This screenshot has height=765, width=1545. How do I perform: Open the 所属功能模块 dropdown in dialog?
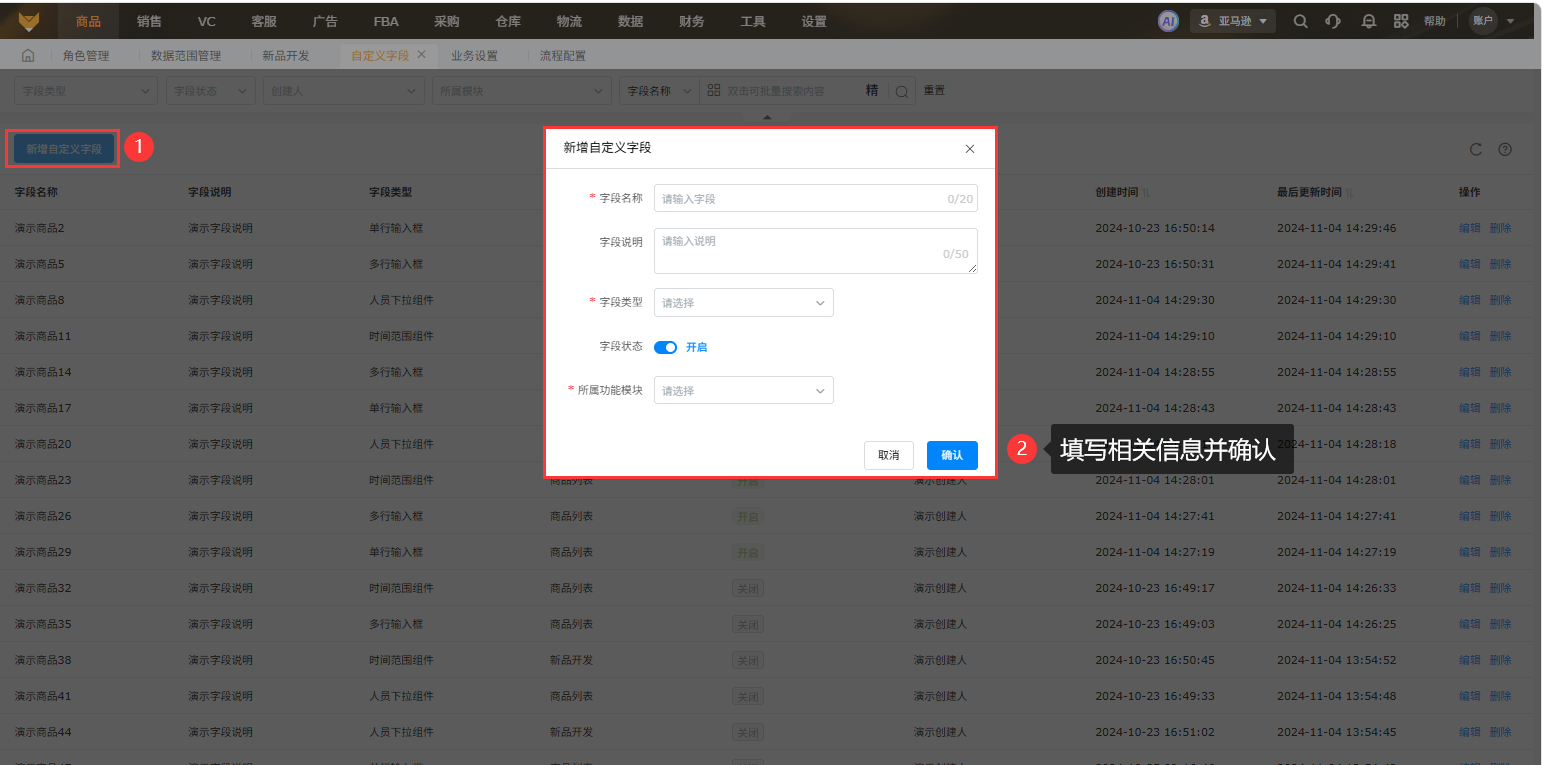point(743,390)
